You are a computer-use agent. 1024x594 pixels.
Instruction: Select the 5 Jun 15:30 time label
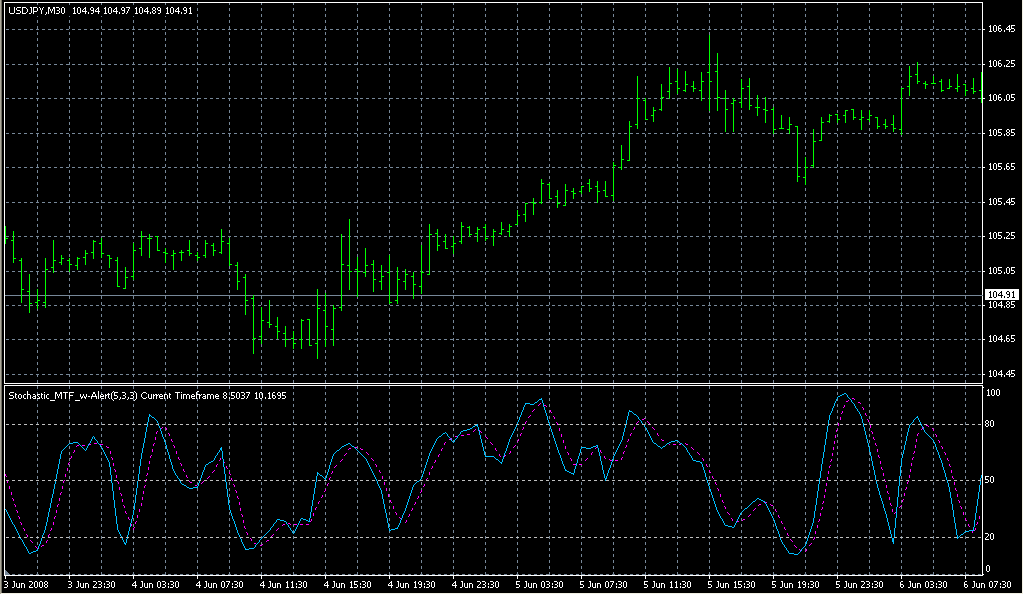(730, 584)
